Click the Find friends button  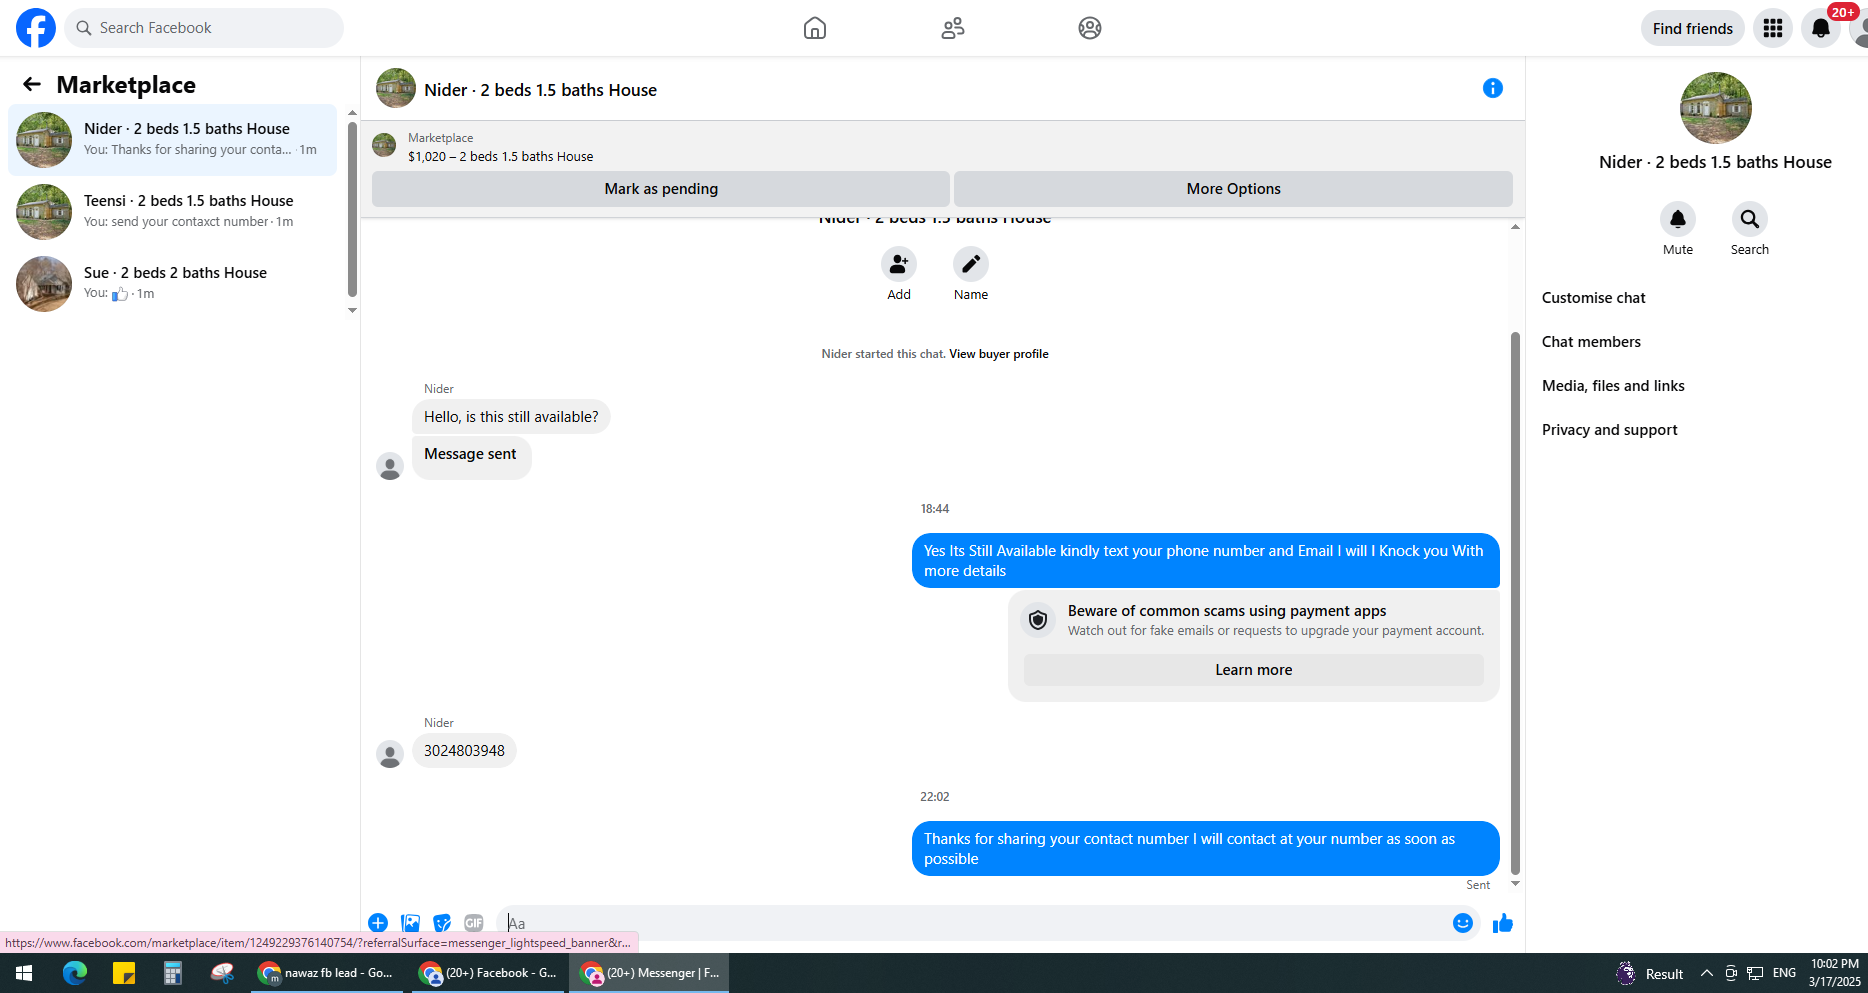[1693, 28]
